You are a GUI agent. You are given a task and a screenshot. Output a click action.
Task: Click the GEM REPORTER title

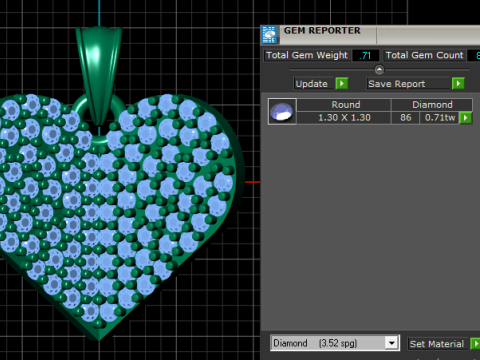[x=322, y=30]
